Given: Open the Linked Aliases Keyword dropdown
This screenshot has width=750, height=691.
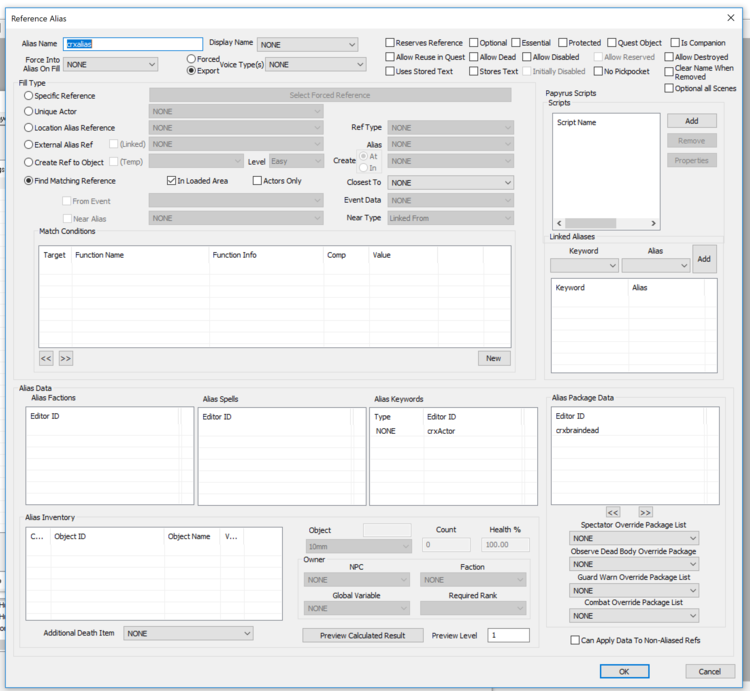Looking at the screenshot, I should click(x=584, y=265).
